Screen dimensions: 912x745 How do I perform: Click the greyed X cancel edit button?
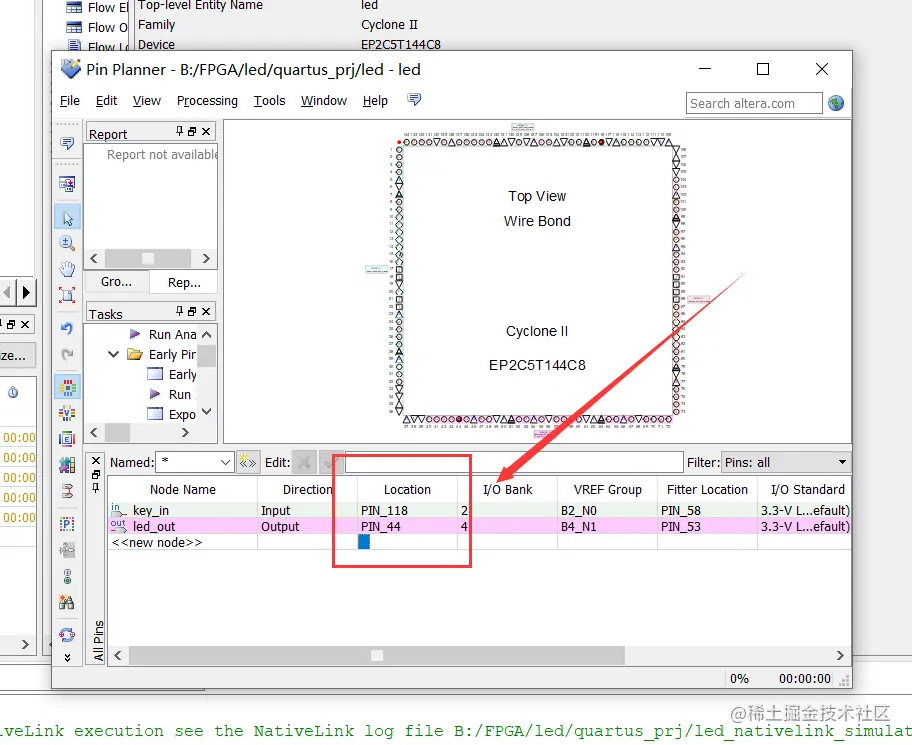[304, 462]
